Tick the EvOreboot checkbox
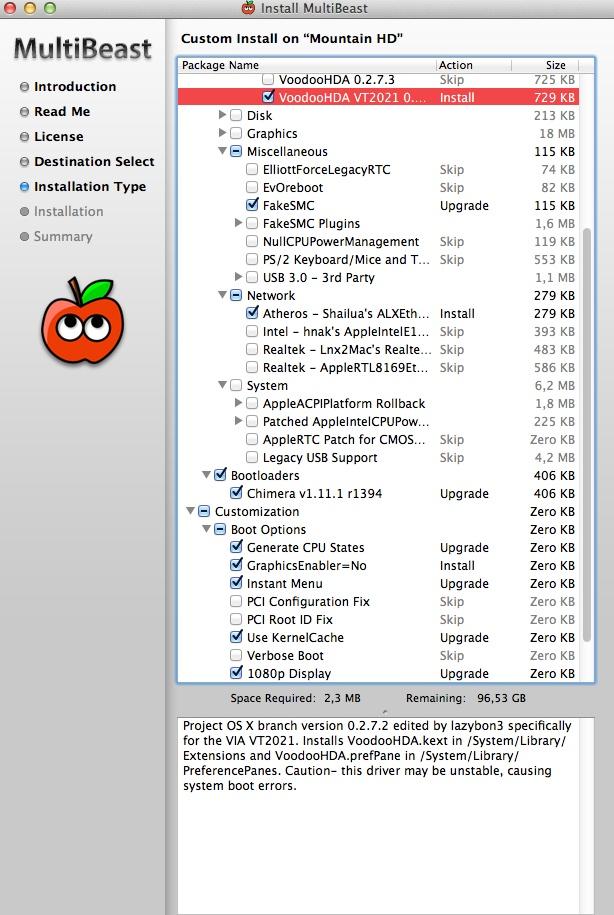 tap(252, 187)
